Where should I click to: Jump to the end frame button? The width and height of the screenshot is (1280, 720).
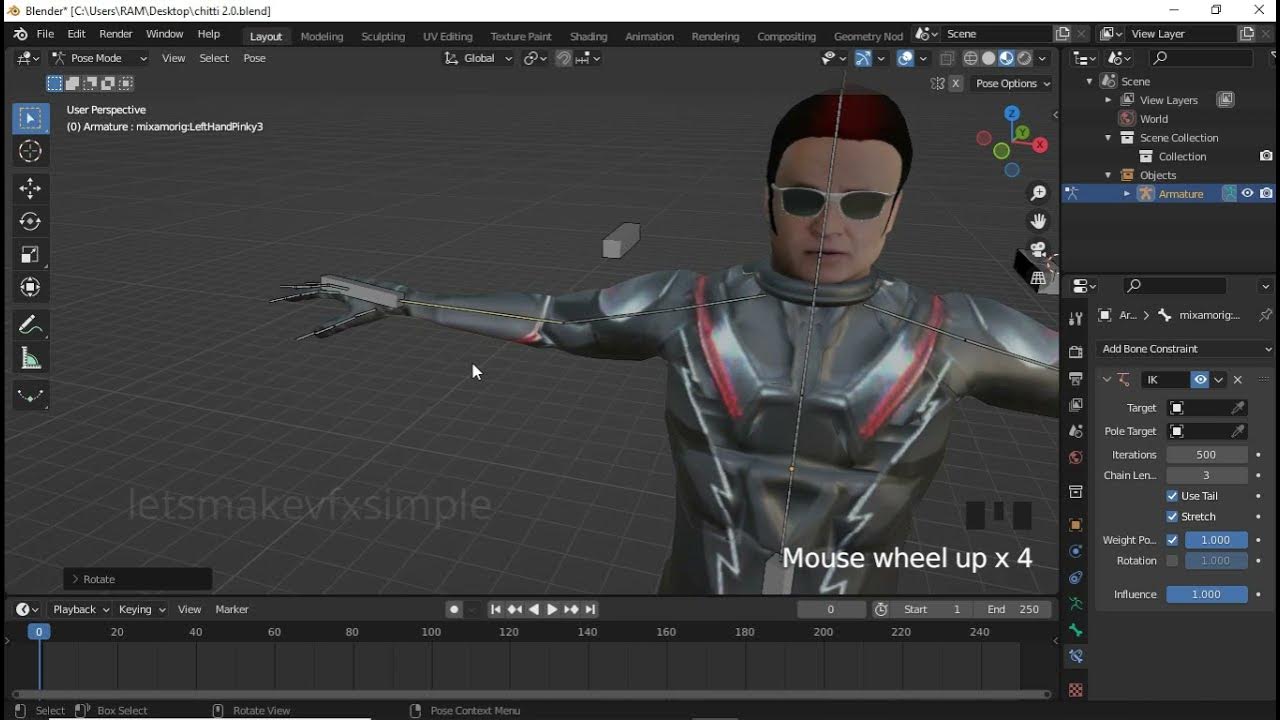591,609
